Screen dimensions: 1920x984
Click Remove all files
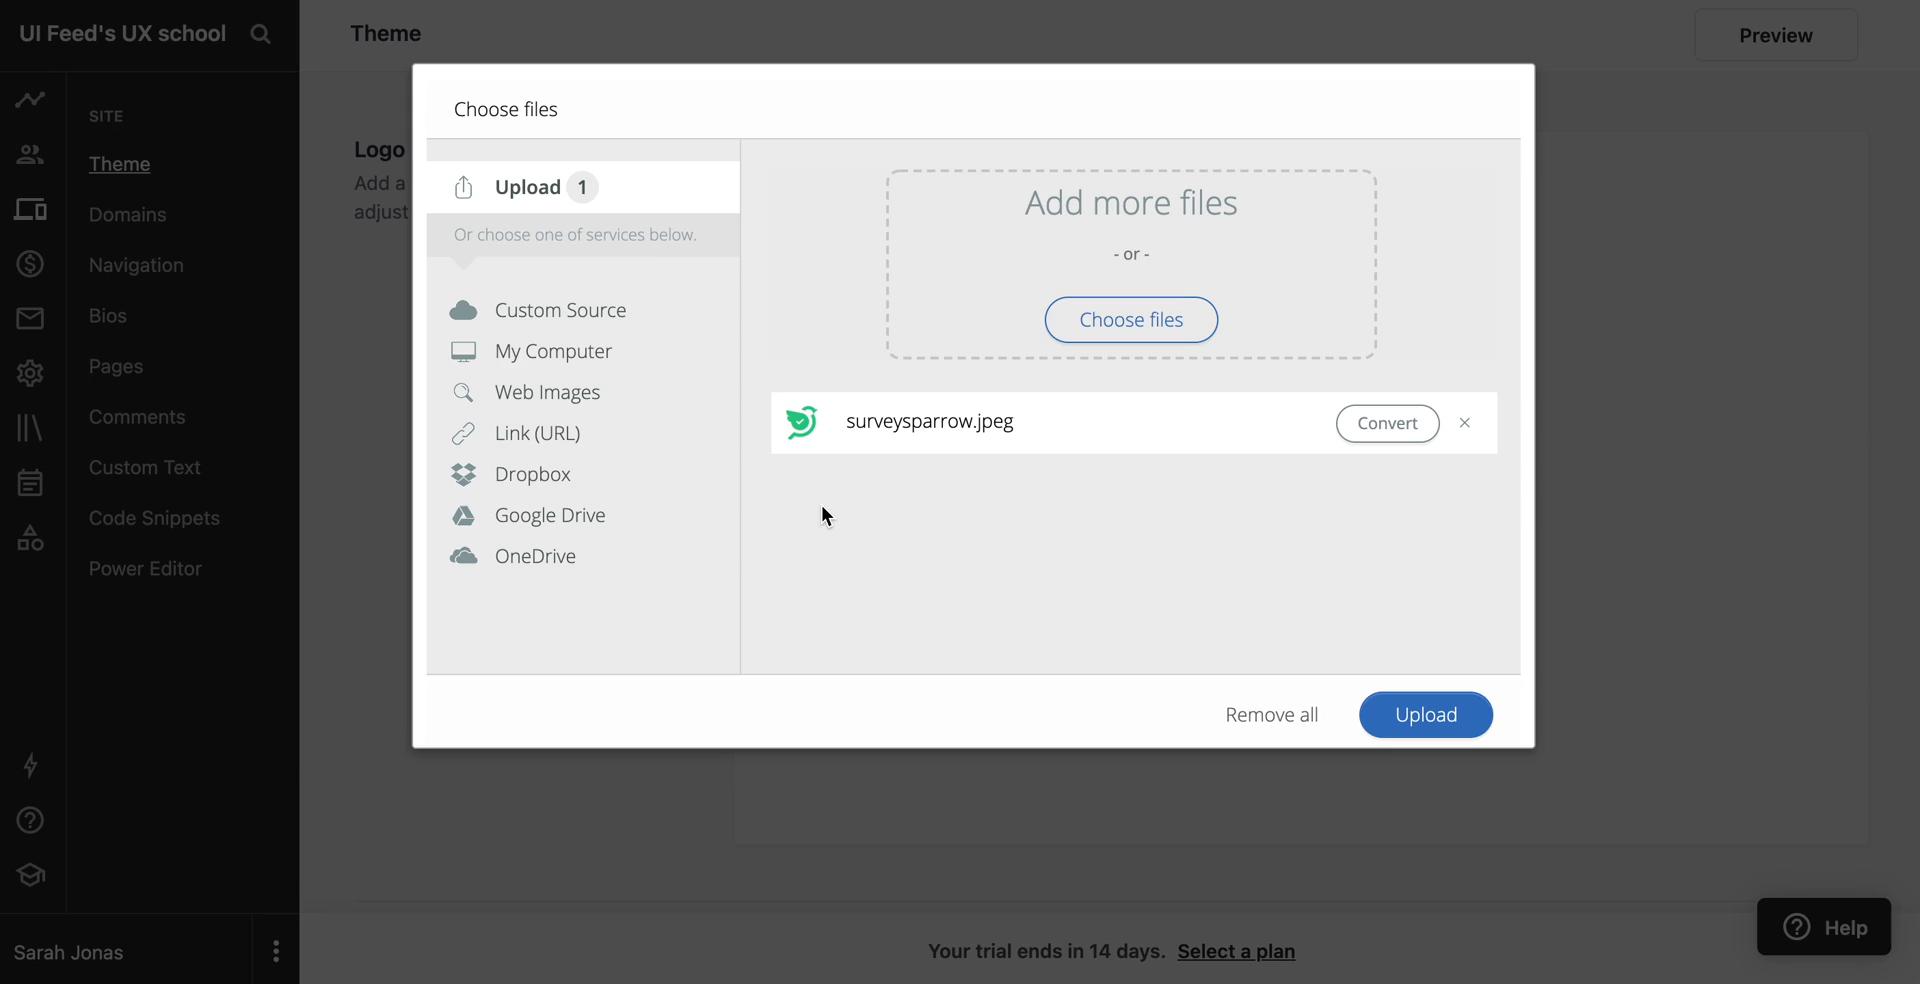click(x=1271, y=715)
